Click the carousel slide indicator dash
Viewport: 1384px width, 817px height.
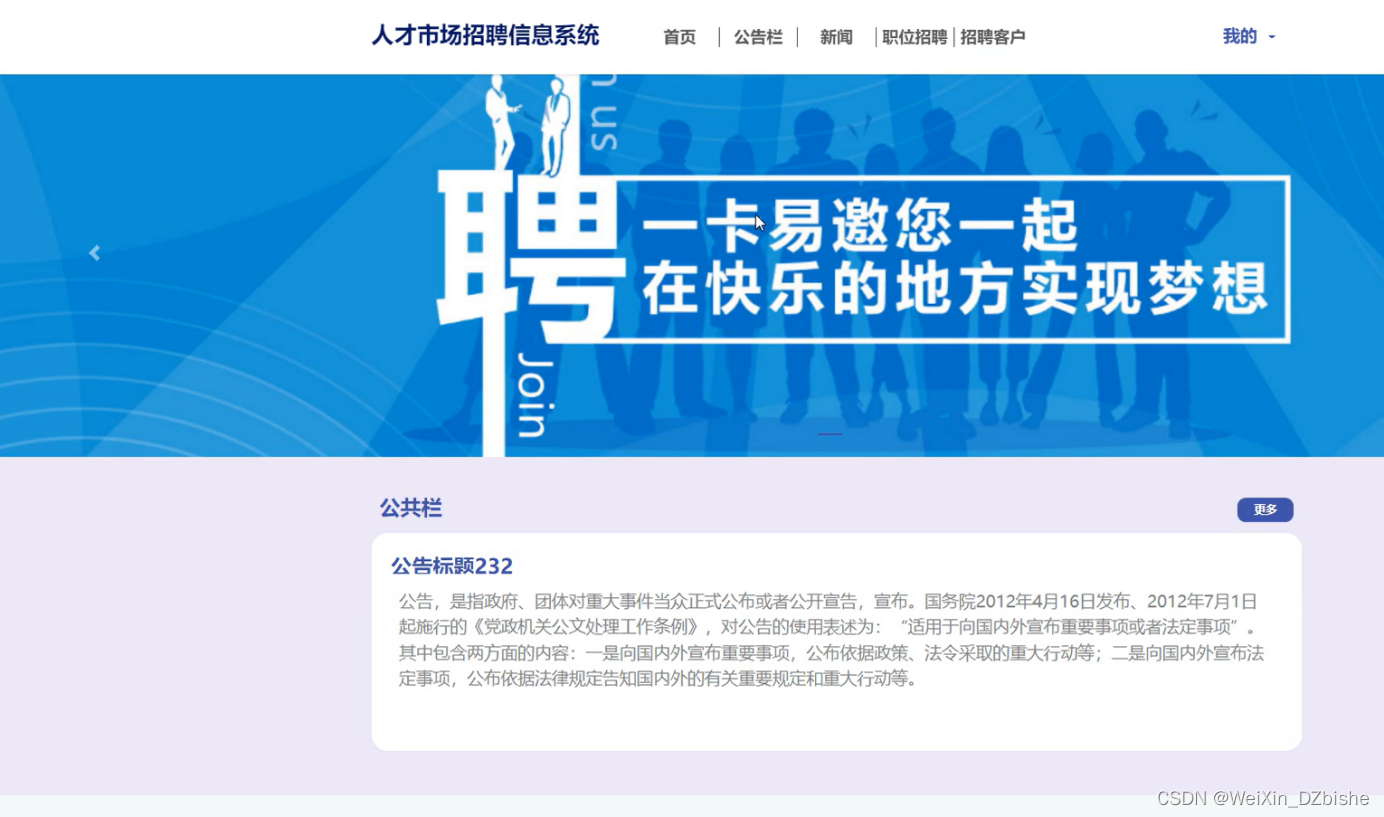click(x=830, y=434)
